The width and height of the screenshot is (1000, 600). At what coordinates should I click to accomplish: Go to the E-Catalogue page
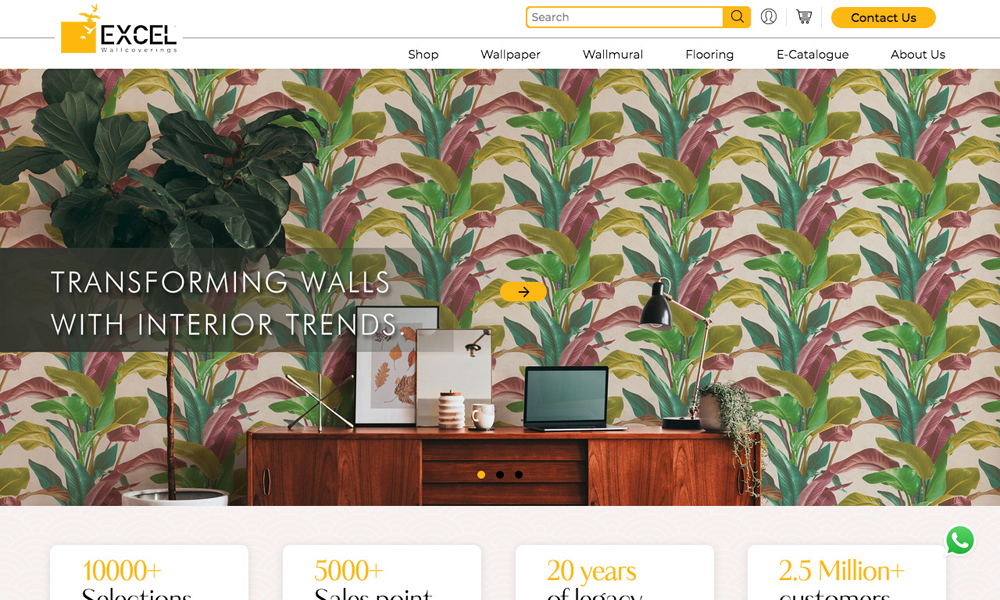click(x=812, y=54)
